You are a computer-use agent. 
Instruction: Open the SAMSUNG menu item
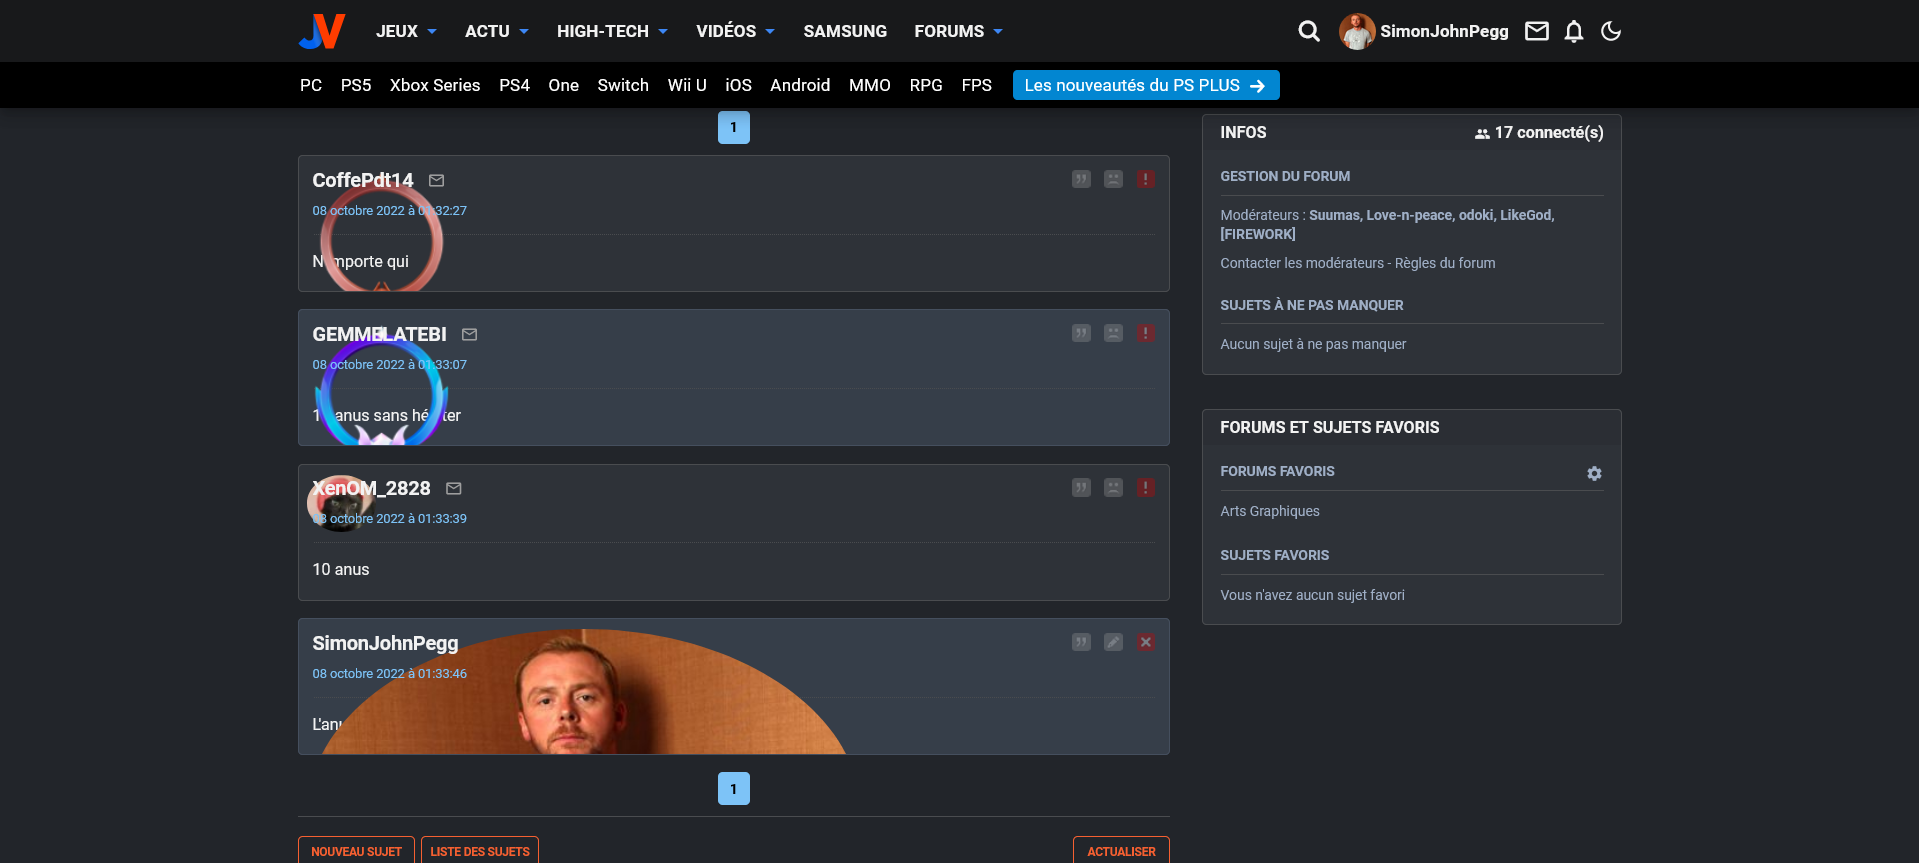845,32
